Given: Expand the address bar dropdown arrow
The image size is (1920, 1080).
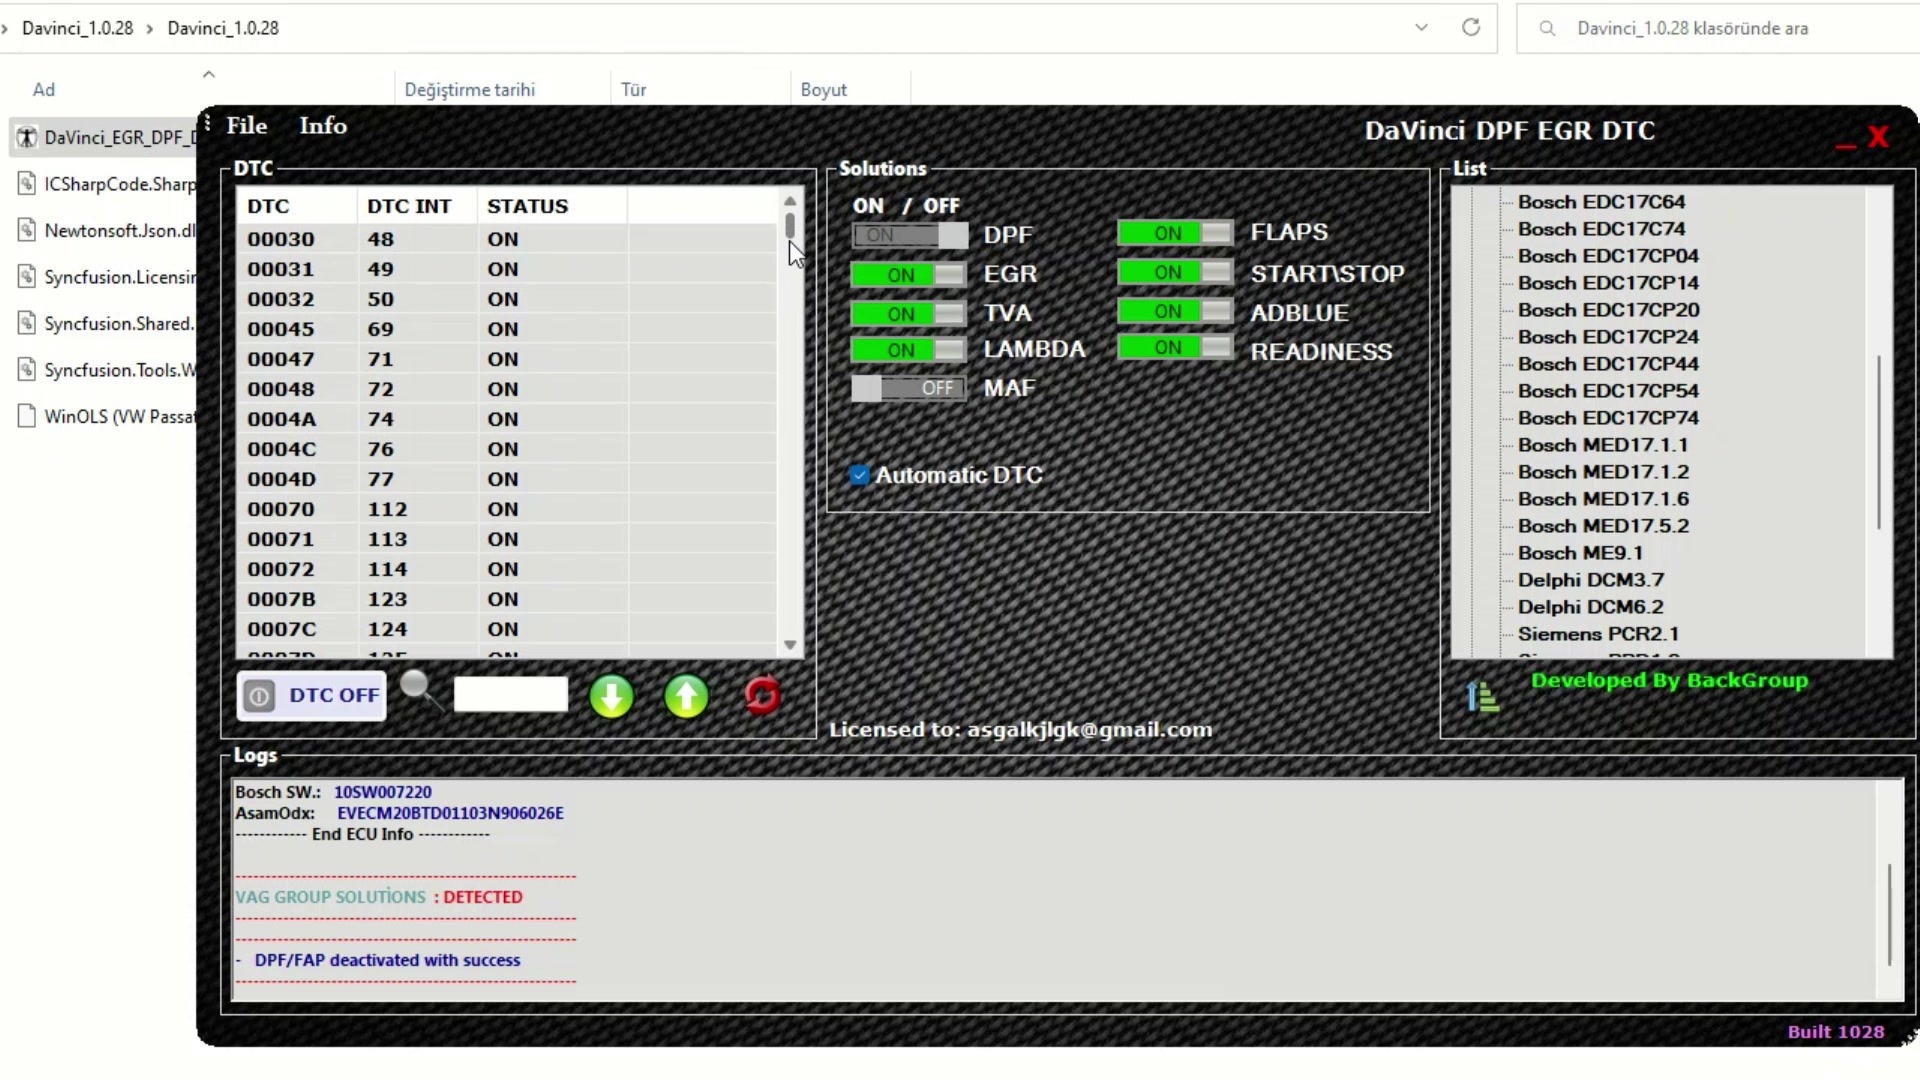Looking at the screenshot, I should (x=1421, y=28).
